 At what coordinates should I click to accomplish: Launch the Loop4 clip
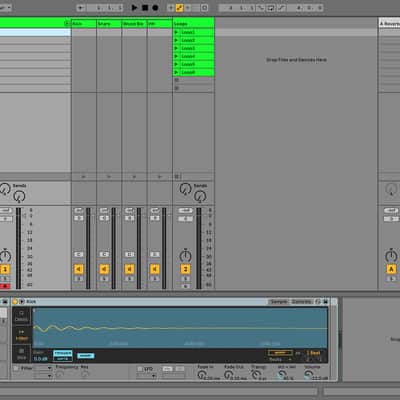(176, 56)
